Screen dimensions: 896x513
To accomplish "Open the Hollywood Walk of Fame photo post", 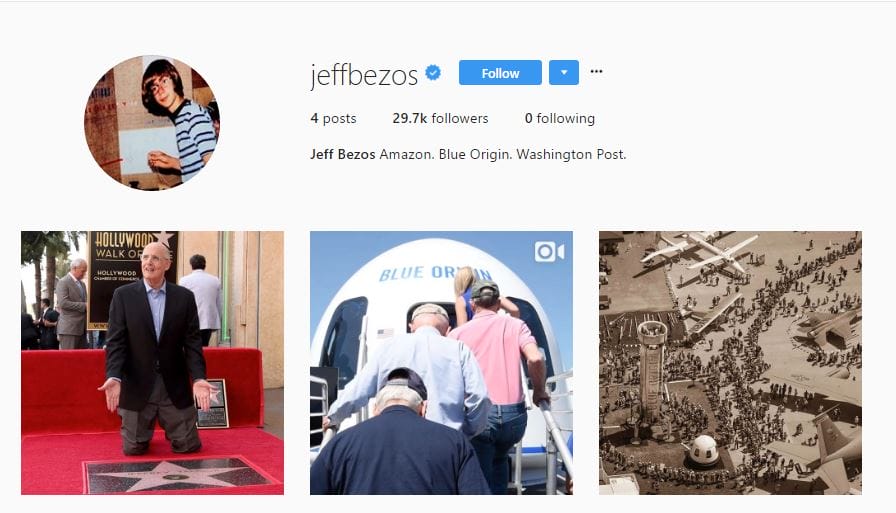I will pos(153,363).
